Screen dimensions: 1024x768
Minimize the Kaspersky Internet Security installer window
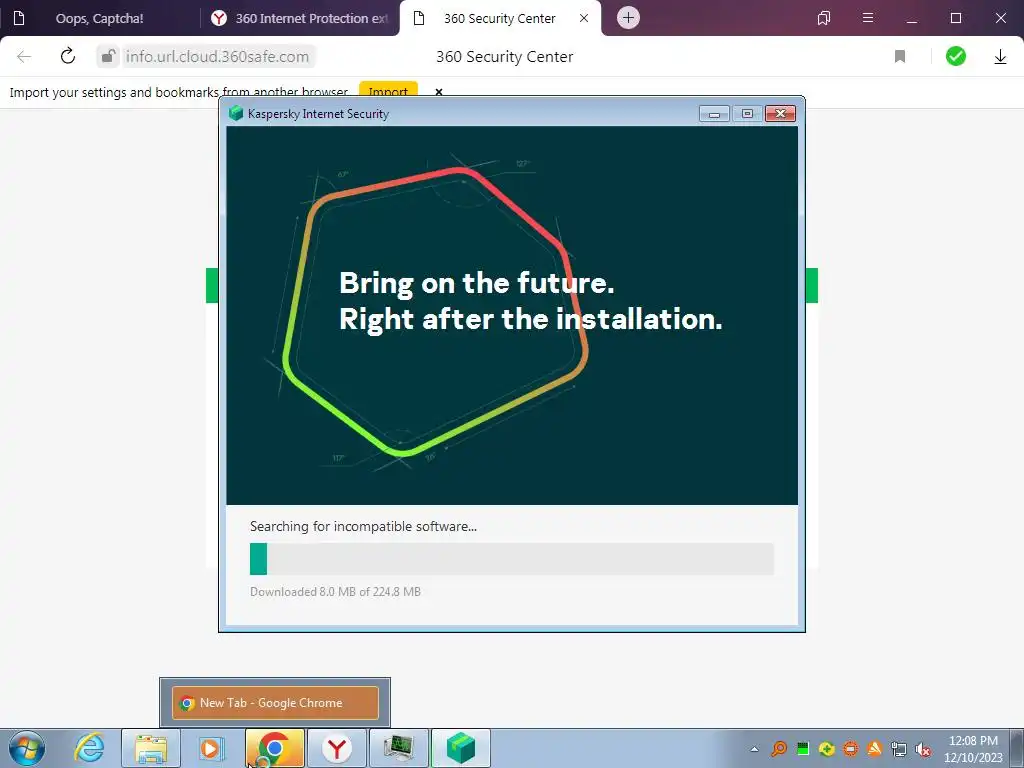point(714,114)
